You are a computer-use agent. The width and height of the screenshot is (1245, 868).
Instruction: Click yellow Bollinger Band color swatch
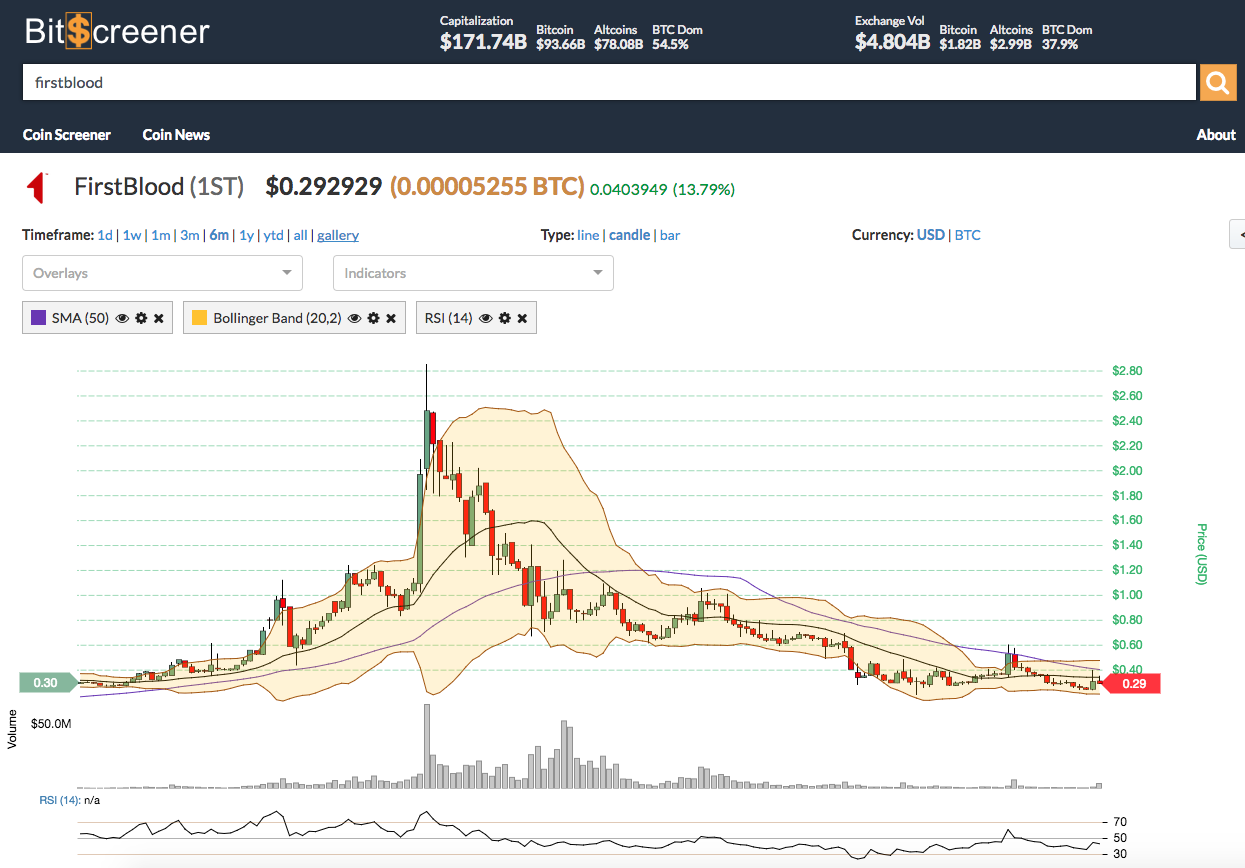(200, 318)
